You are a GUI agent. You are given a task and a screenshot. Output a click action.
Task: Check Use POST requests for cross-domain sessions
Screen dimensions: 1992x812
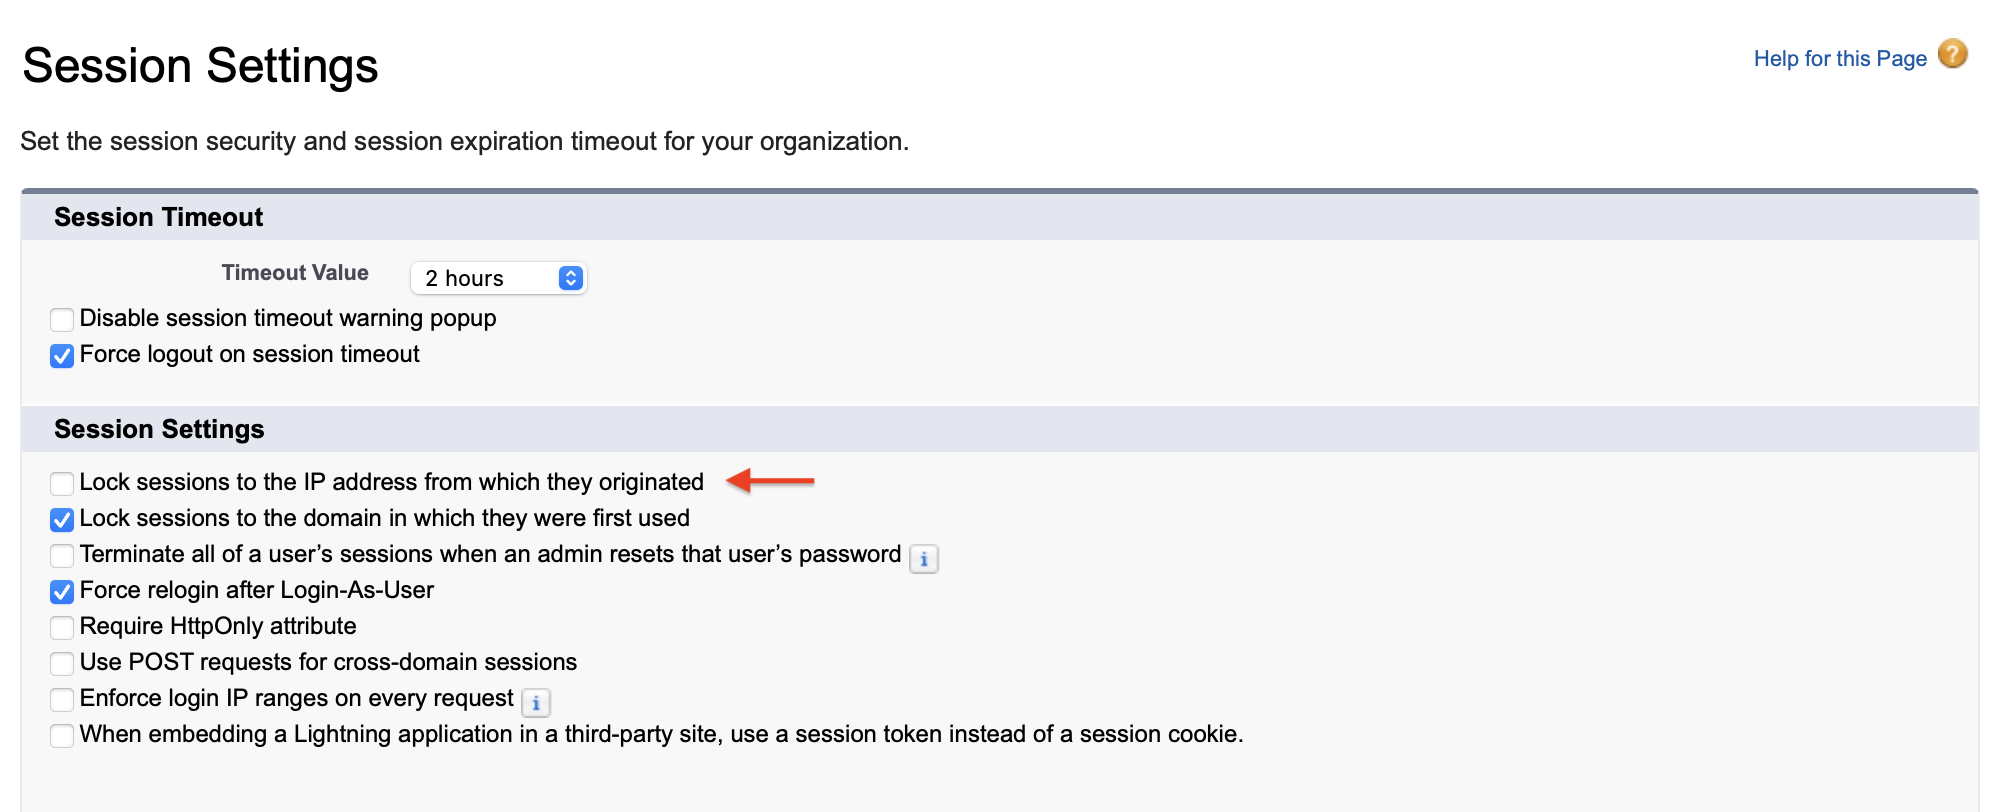coord(61,663)
